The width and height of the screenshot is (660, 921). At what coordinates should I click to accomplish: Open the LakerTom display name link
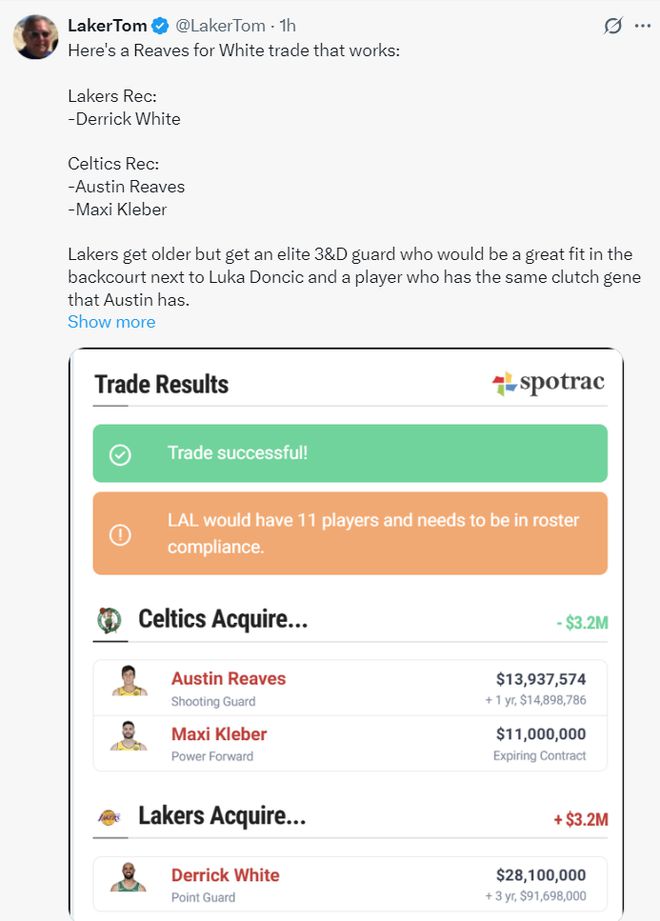[105, 26]
